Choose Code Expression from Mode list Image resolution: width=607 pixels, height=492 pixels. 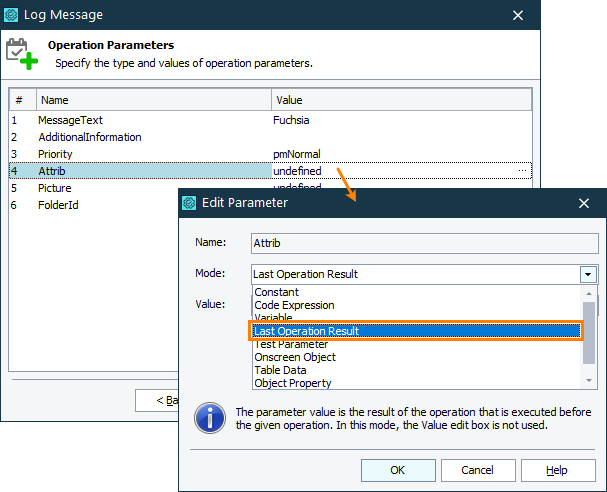(x=294, y=305)
